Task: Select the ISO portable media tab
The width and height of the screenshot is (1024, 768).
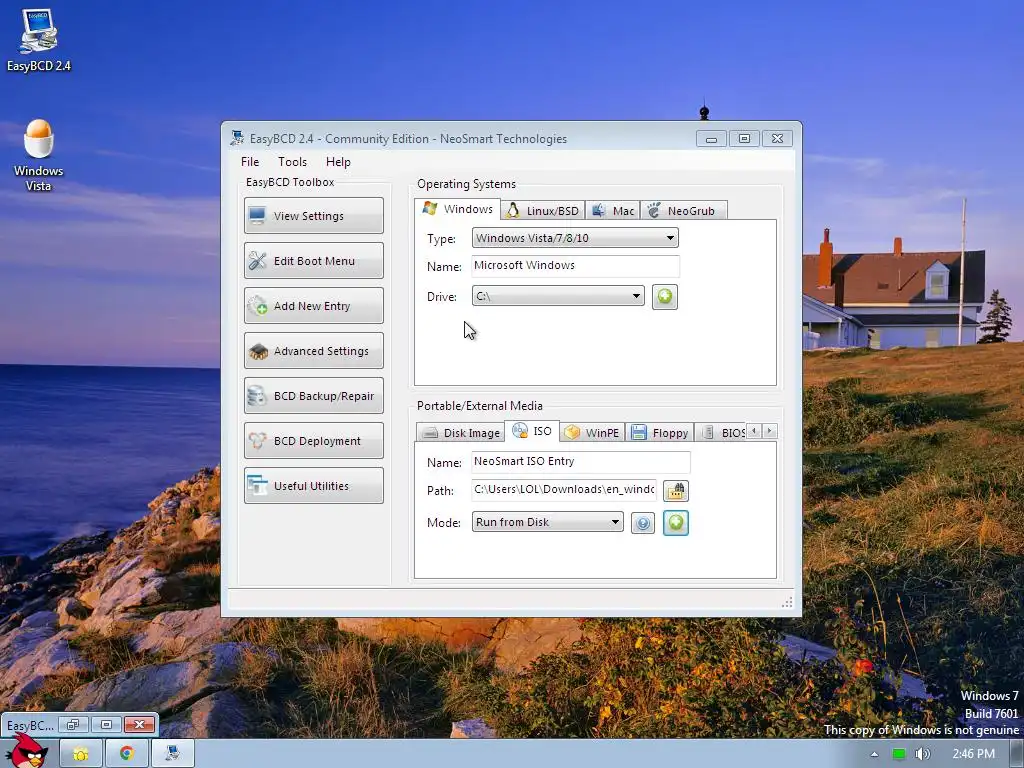Action: point(532,431)
